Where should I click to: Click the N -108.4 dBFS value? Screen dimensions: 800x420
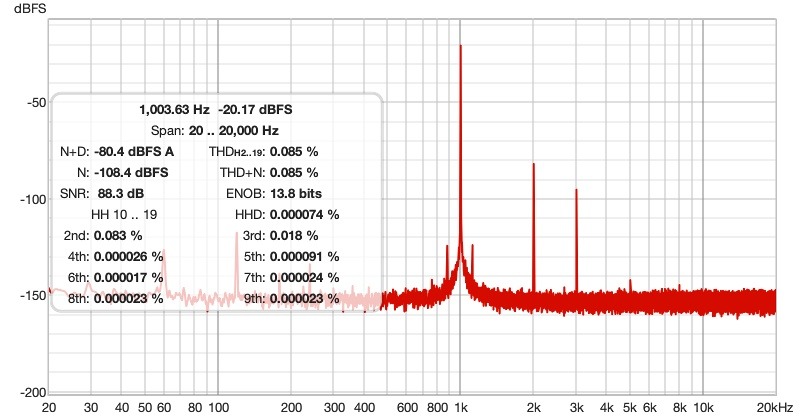(x=131, y=172)
